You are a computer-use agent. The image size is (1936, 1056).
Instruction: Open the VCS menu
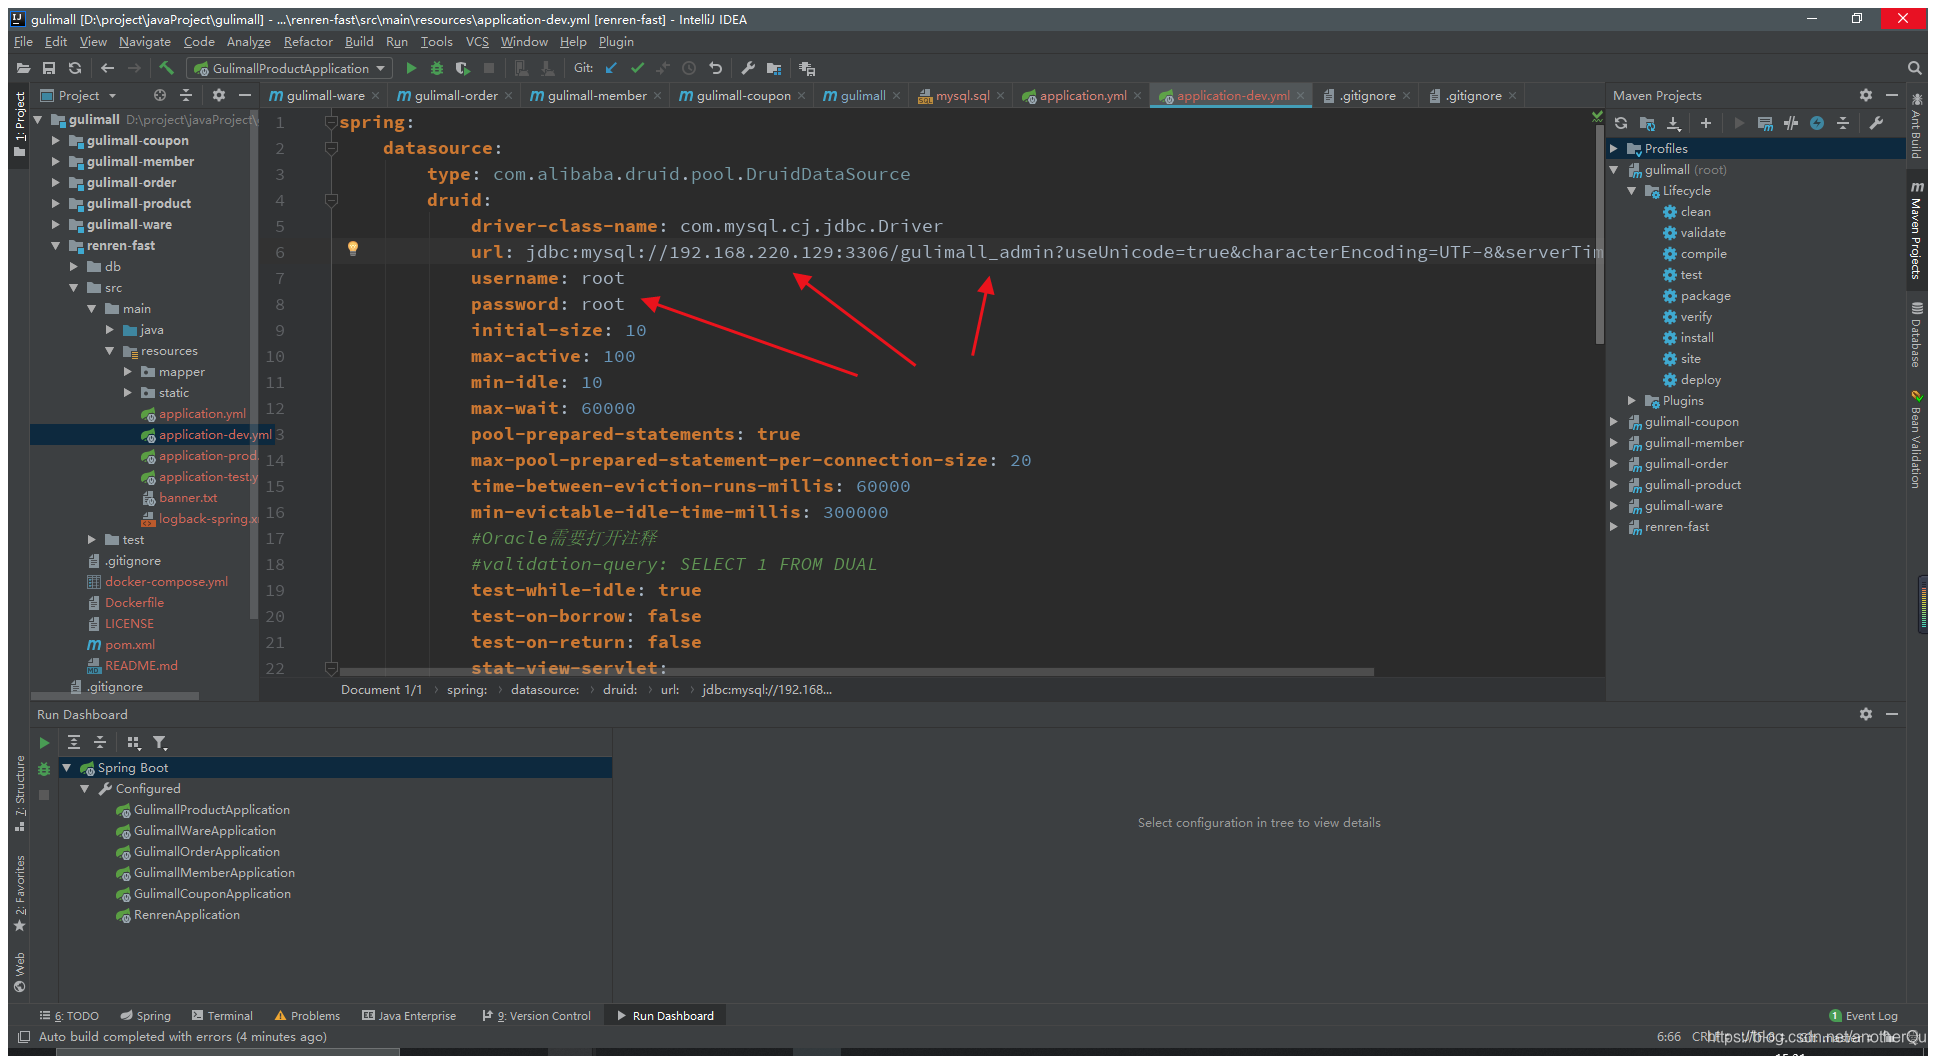(x=478, y=42)
